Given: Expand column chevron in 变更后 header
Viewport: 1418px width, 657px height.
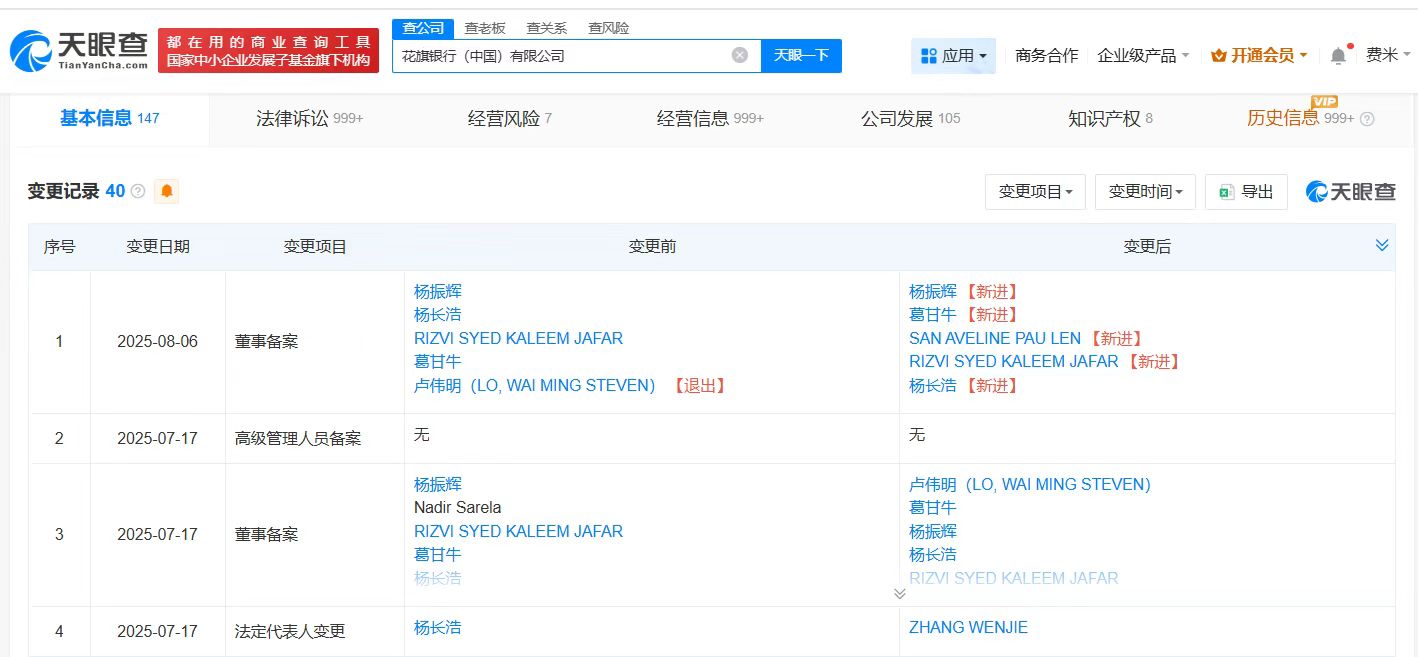Looking at the screenshot, I should [x=1382, y=245].
